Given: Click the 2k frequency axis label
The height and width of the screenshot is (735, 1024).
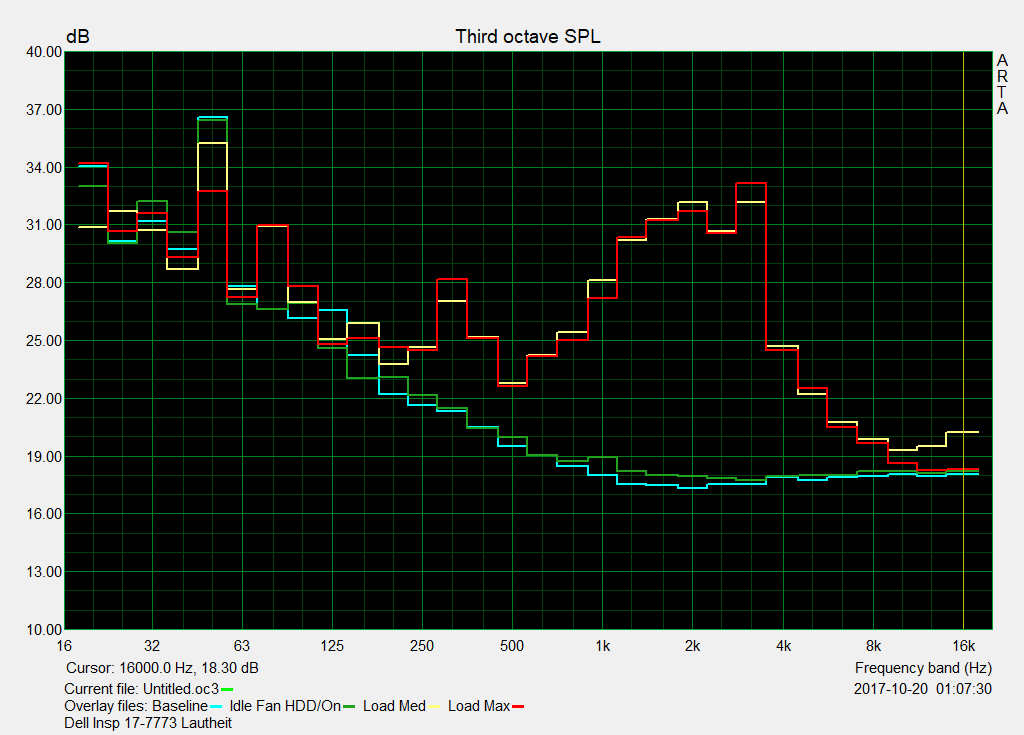Looking at the screenshot, I should point(692,646).
